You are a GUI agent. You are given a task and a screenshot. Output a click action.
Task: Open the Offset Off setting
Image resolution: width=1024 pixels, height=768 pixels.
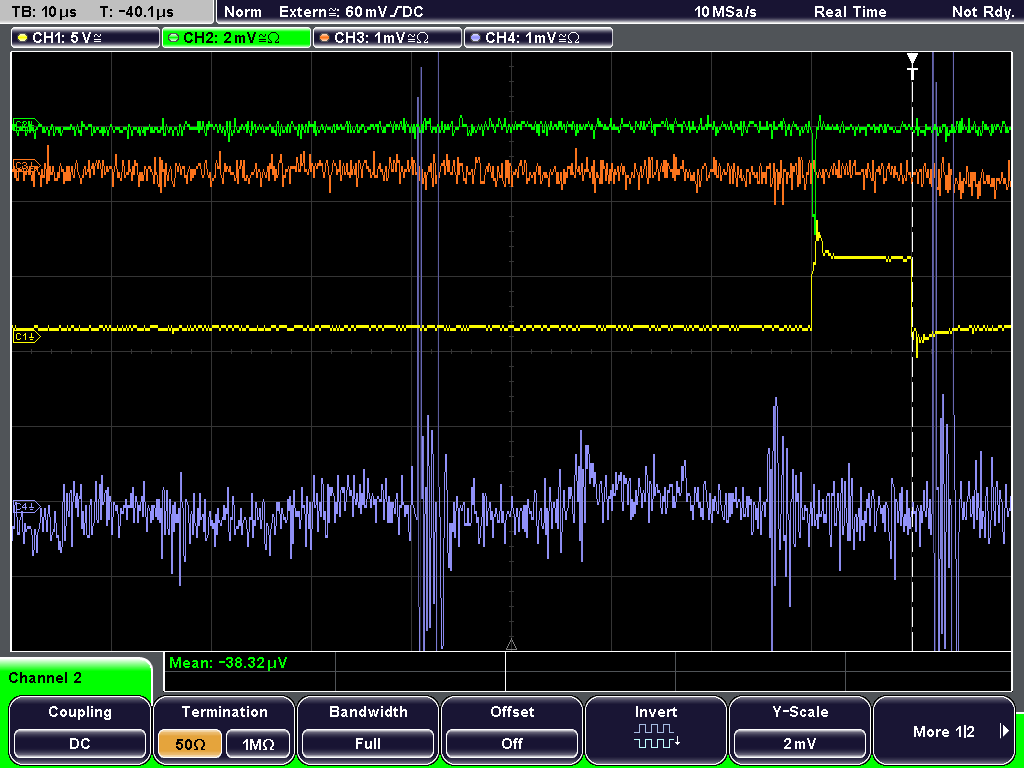(x=512, y=744)
